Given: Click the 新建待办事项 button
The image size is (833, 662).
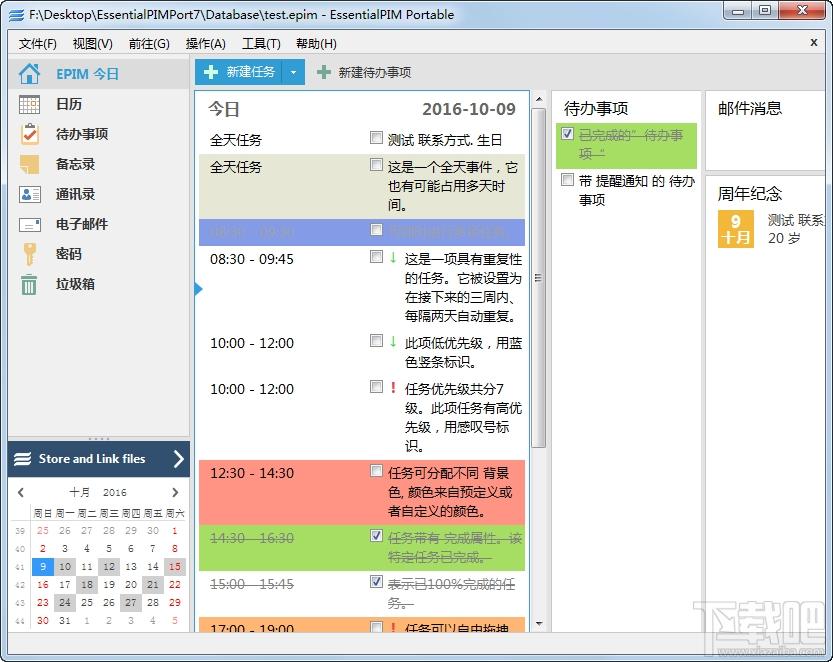Looking at the screenshot, I should 364,72.
